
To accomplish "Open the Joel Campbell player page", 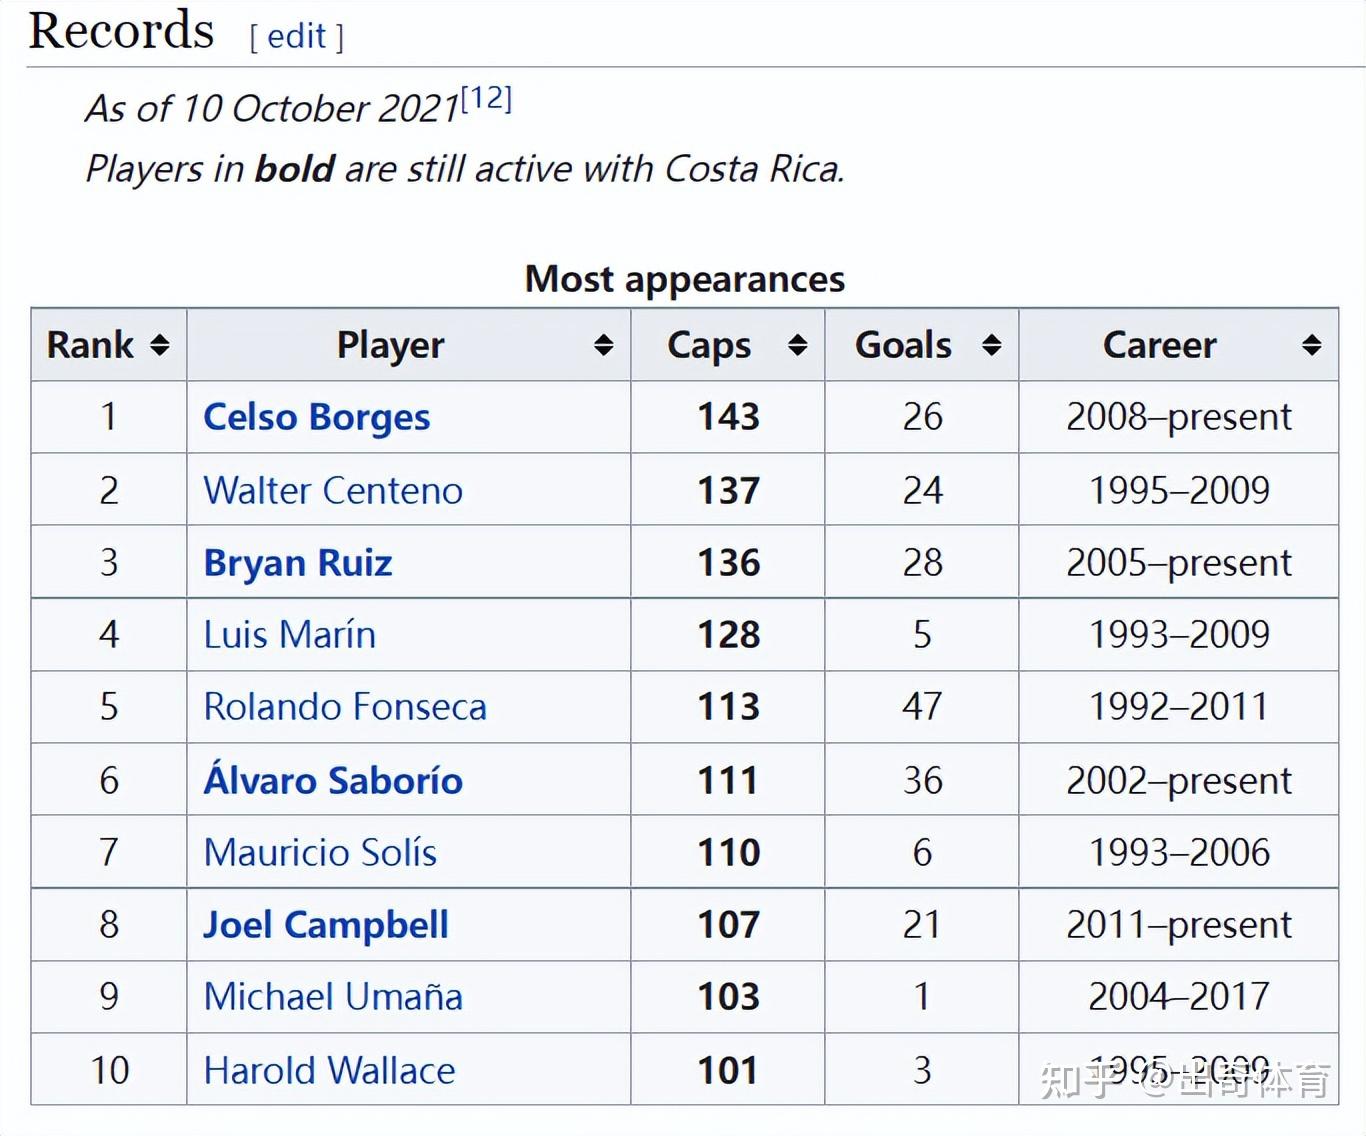I will [x=325, y=925].
